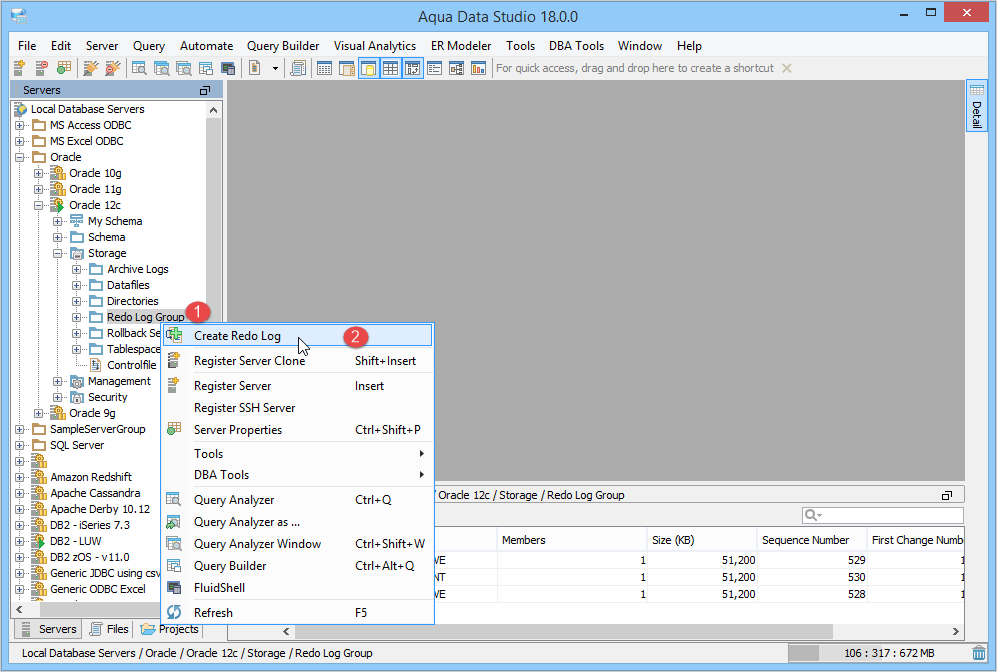Expand the MS Excel ODBC folder
997x672 pixels.
point(20,141)
